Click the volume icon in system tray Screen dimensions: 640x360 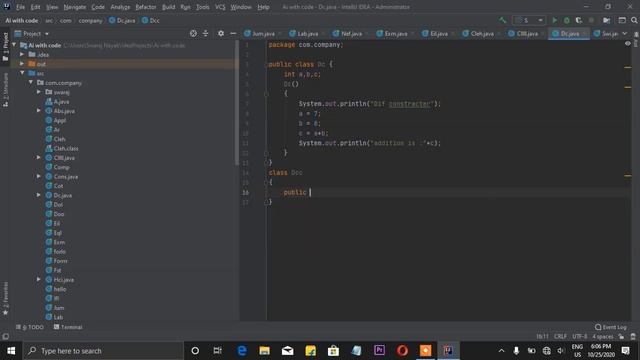pyautogui.click(x=561, y=351)
